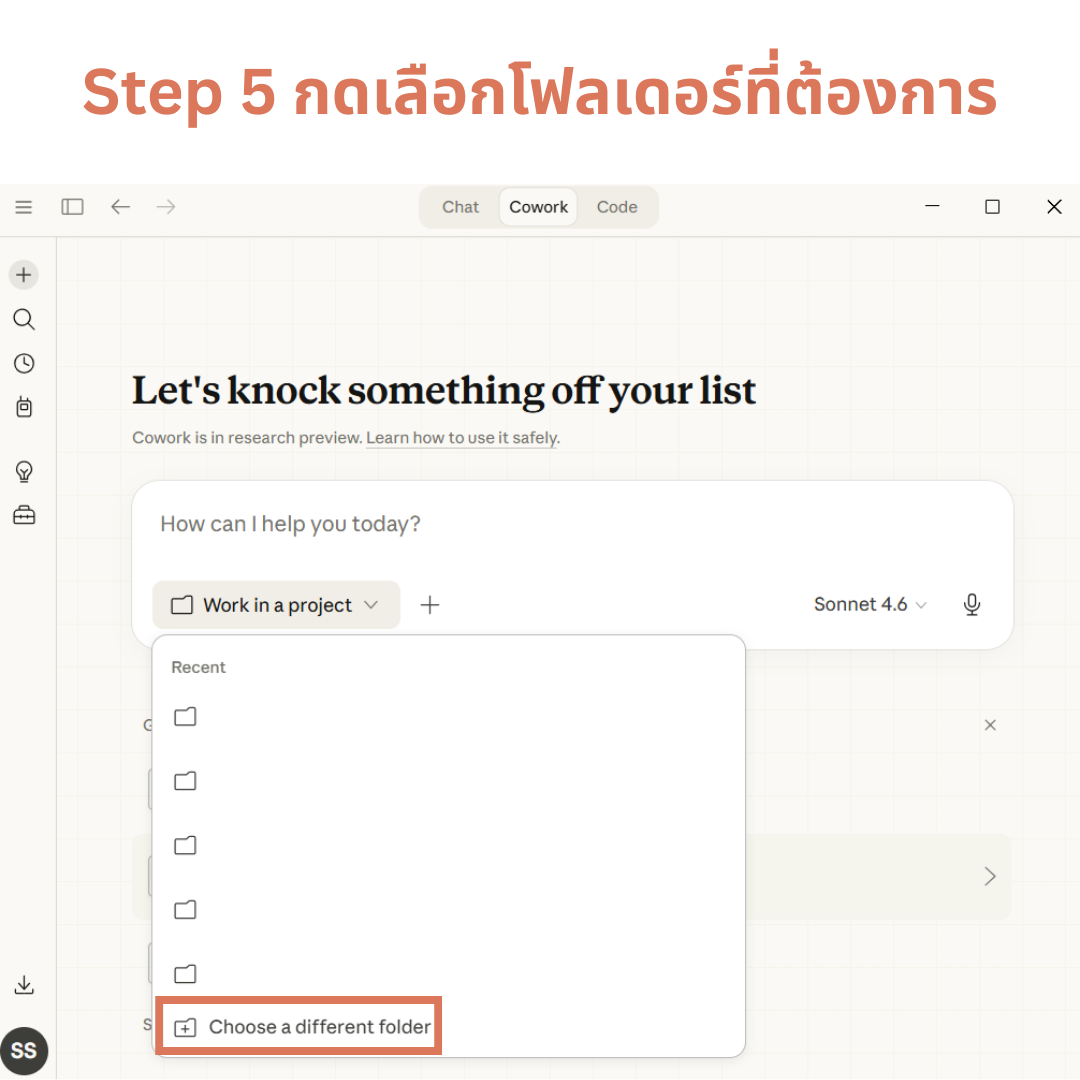
Task: Toggle the sidebar panel icon
Action: [72, 207]
